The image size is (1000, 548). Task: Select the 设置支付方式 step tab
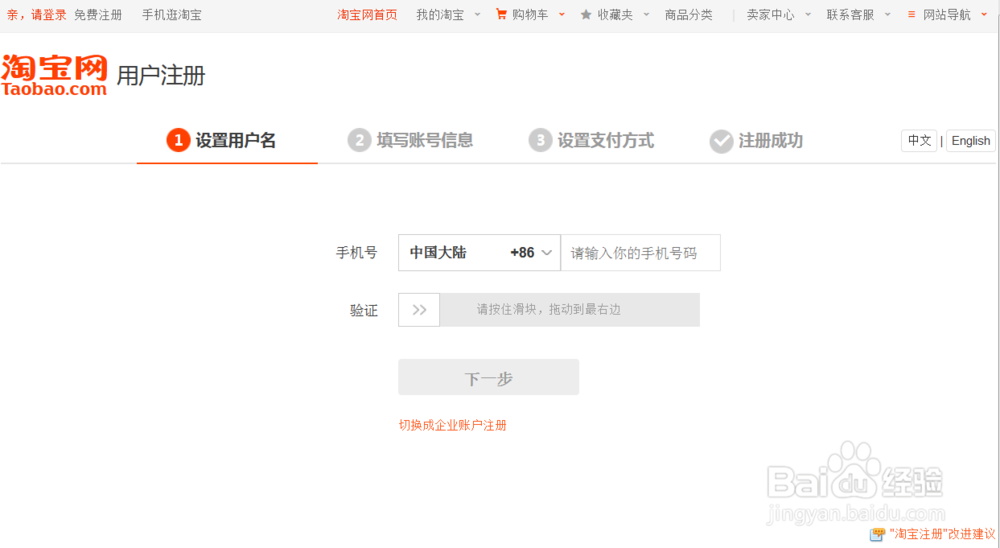pos(591,141)
